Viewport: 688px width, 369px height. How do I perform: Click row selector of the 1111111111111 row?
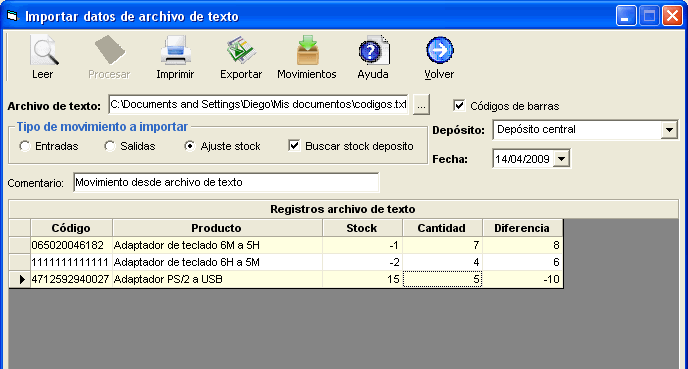[x=20, y=262]
